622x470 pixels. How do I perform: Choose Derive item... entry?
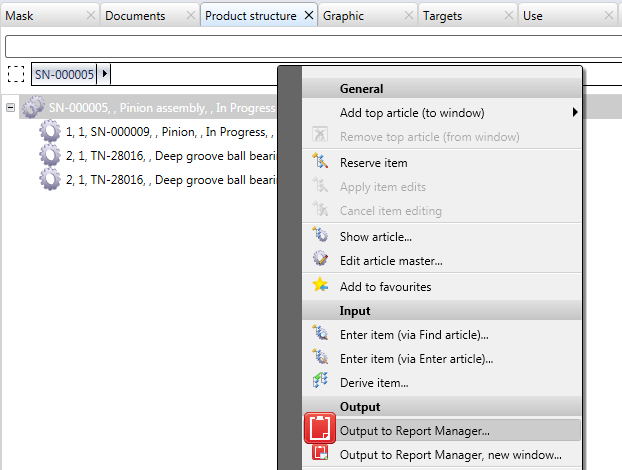click(442, 383)
